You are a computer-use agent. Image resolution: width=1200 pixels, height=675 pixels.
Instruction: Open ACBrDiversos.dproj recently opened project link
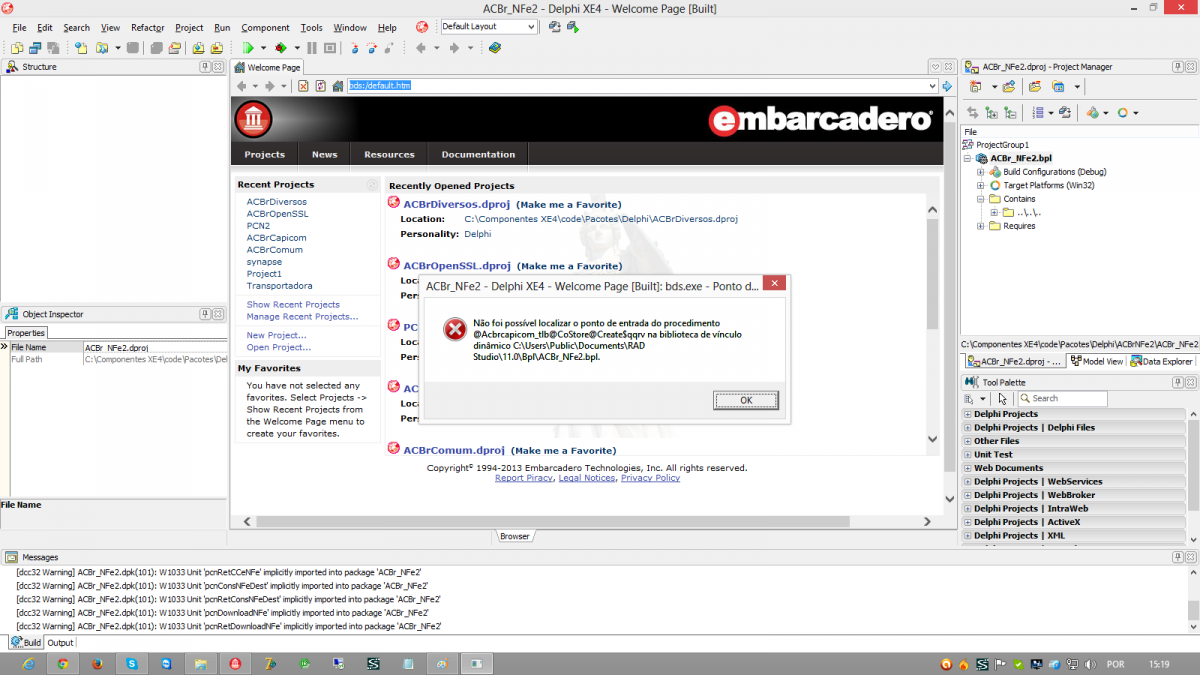click(x=457, y=204)
